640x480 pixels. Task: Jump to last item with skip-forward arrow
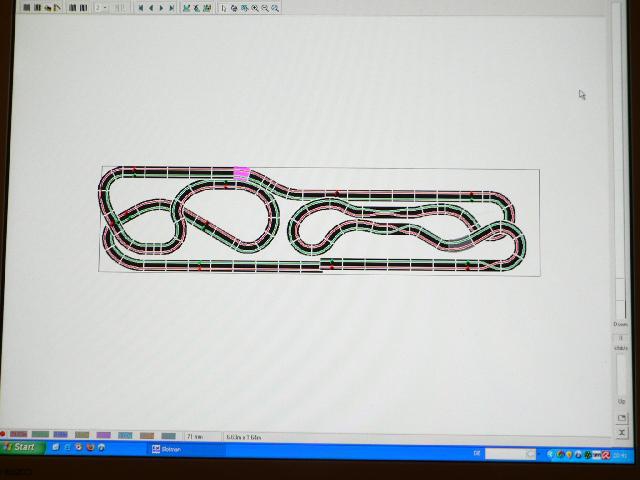172,7
